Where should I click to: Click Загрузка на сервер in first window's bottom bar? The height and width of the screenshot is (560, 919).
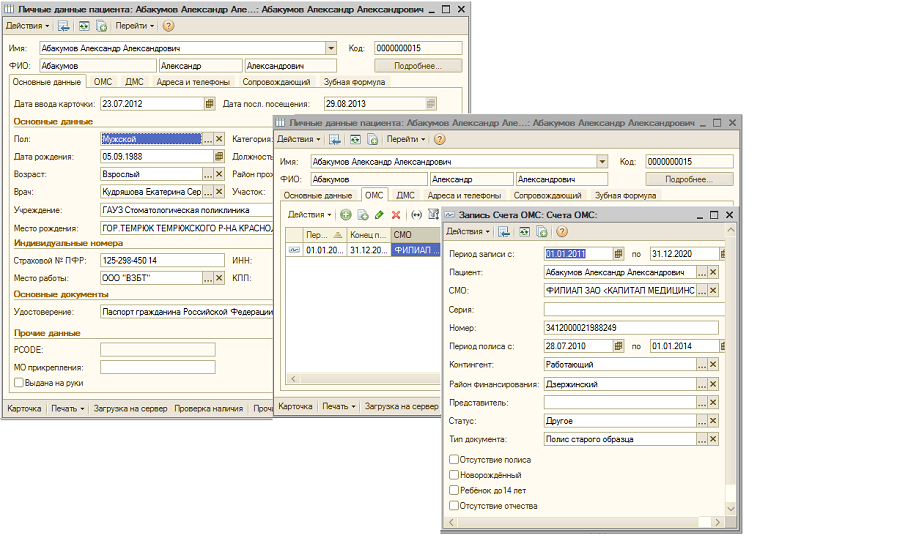coord(131,408)
